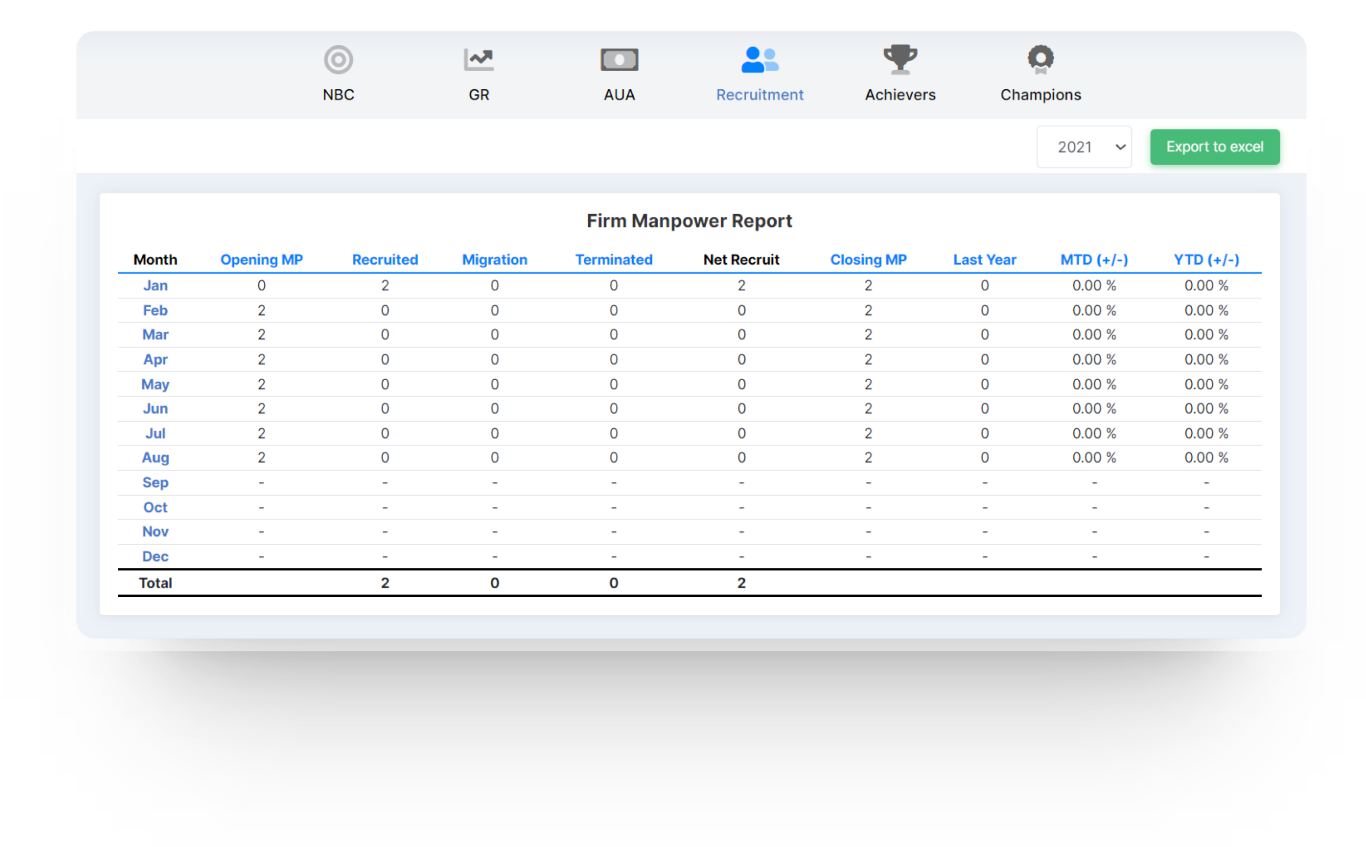Click the YTD (+/-) column header
Image resolution: width=1366 pixels, height=847 pixels.
pyautogui.click(x=1206, y=260)
